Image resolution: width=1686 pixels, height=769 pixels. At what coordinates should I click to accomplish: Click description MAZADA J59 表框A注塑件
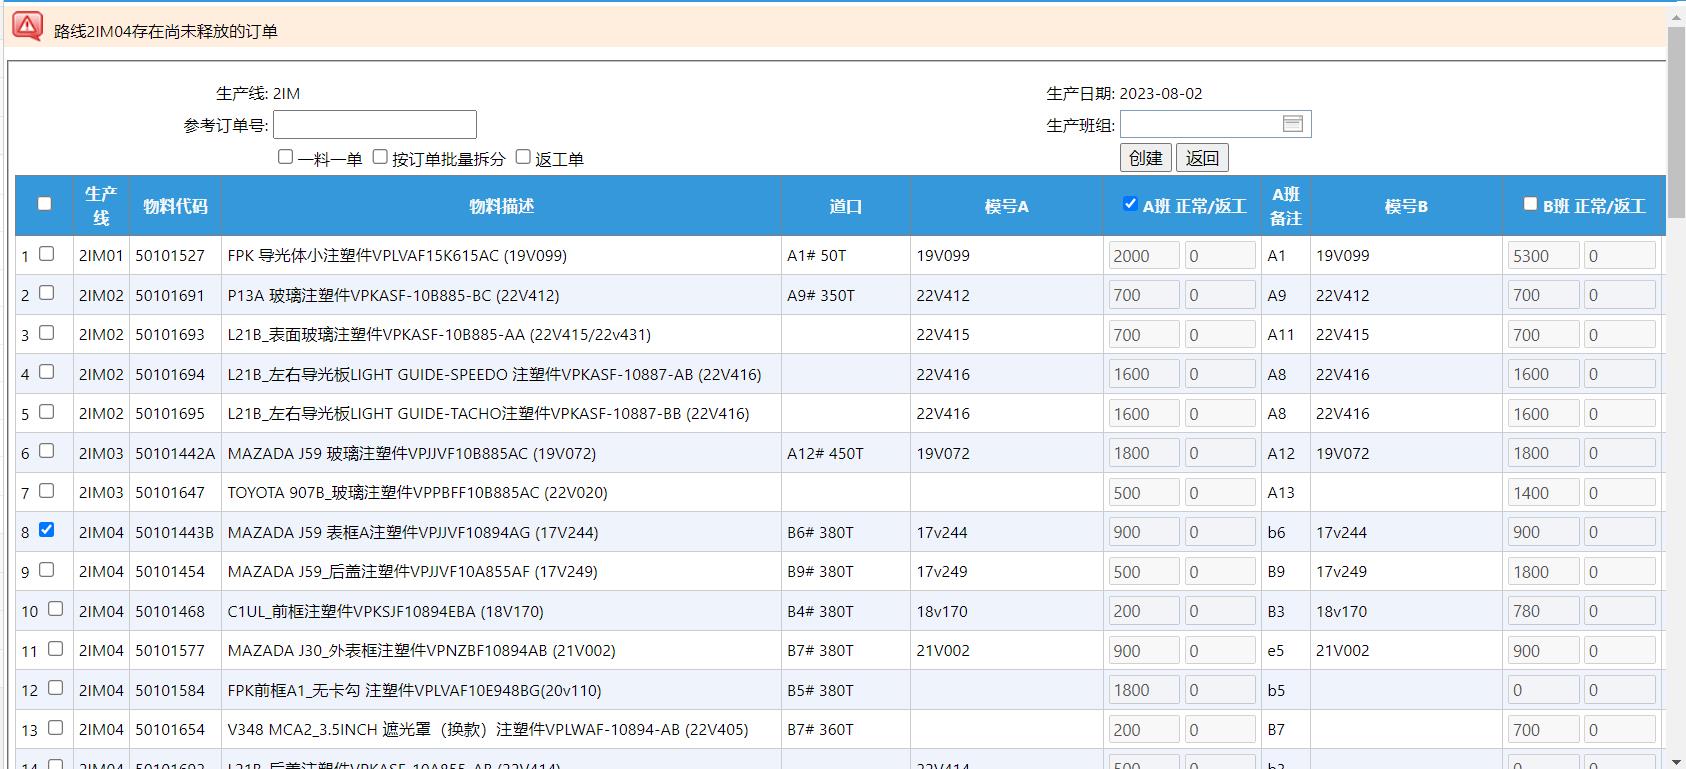[x=413, y=532]
